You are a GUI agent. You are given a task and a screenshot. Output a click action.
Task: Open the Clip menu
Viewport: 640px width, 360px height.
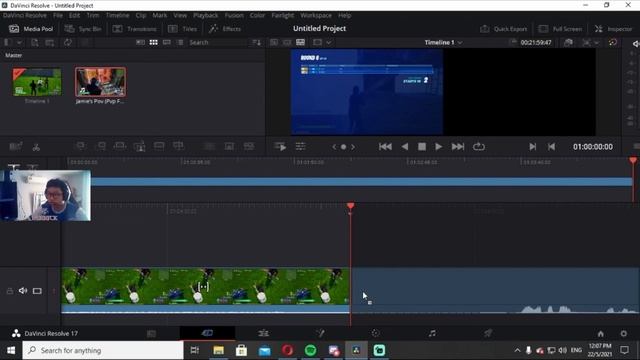click(x=141, y=15)
